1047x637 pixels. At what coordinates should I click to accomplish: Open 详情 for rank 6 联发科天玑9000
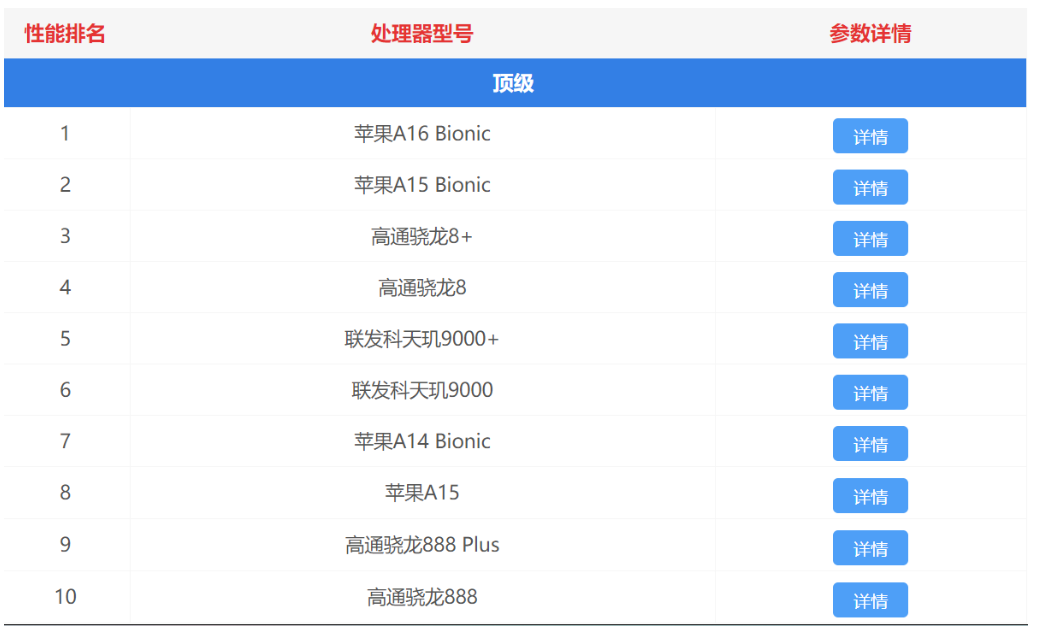tap(869, 393)
